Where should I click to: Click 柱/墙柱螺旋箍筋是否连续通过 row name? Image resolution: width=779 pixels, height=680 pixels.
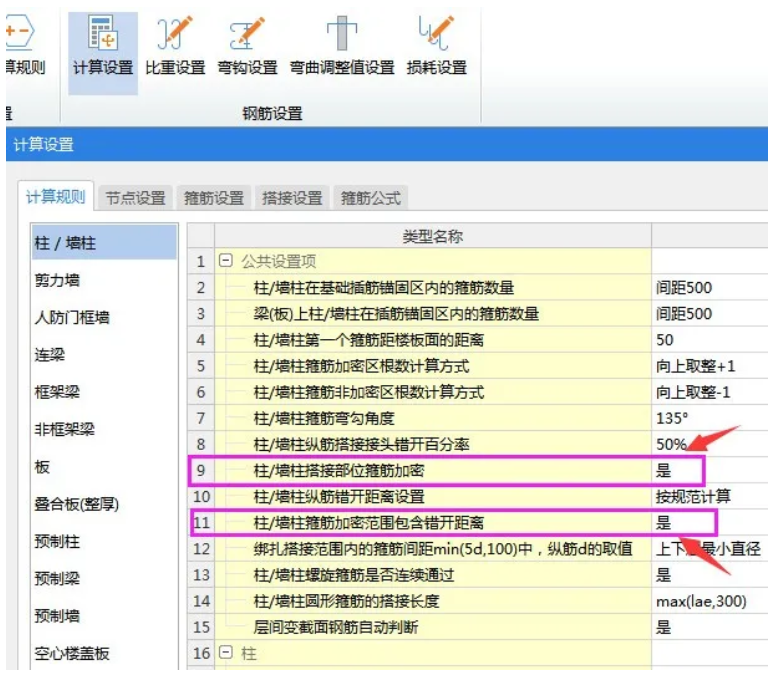(354, 575)
